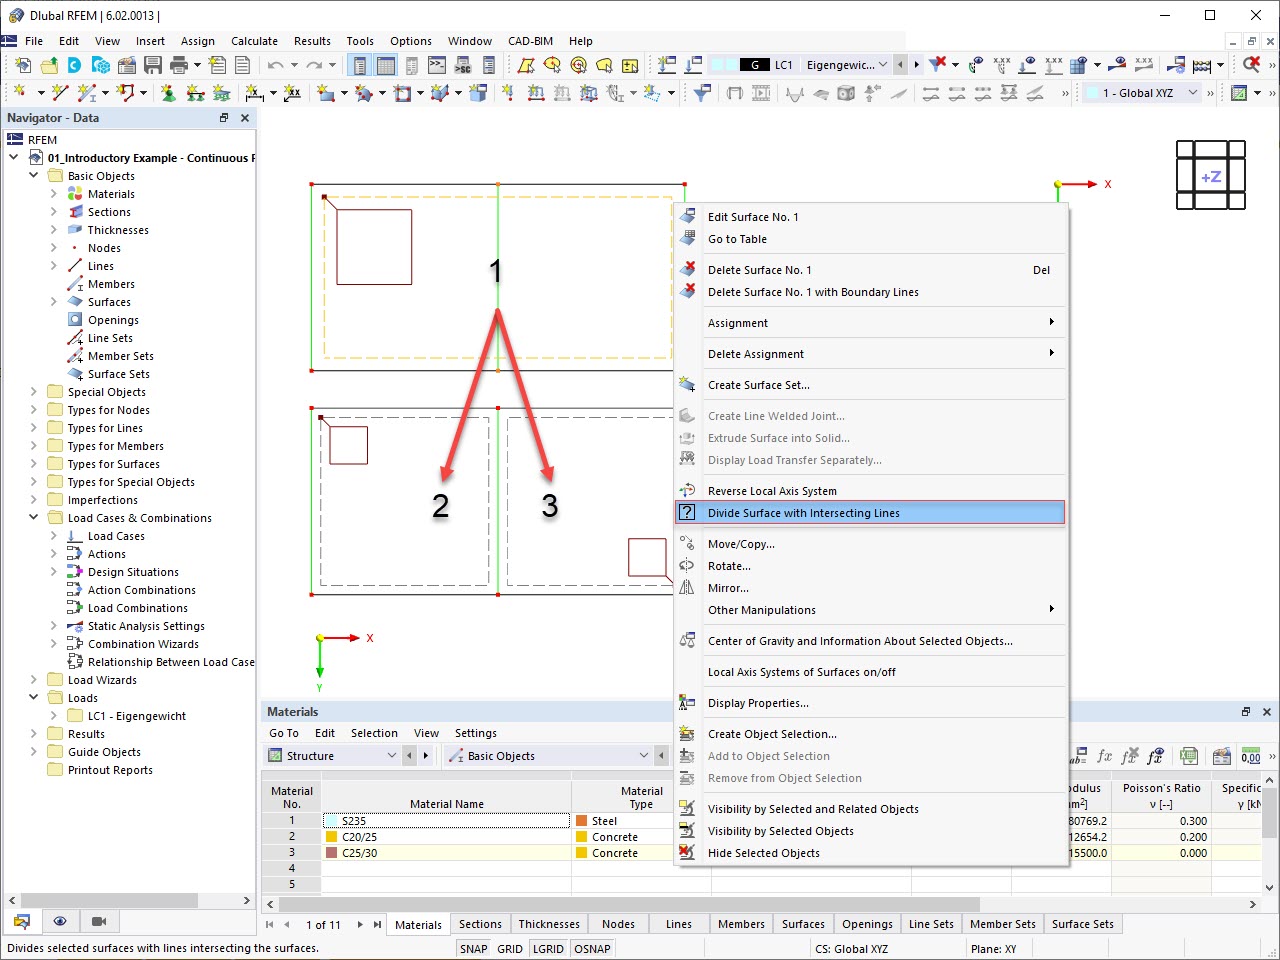Collapse the Load Cases & Combinations tree branch

tap(33, 518)
